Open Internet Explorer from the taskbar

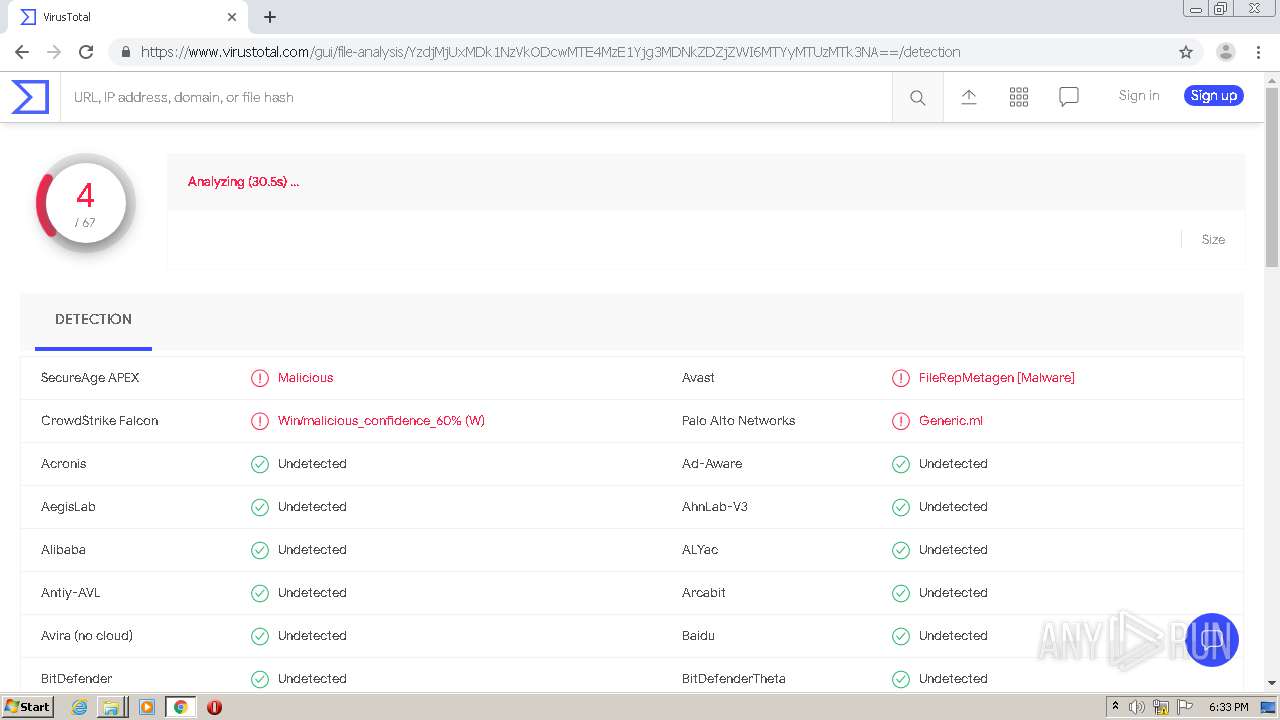pos(80,707)
